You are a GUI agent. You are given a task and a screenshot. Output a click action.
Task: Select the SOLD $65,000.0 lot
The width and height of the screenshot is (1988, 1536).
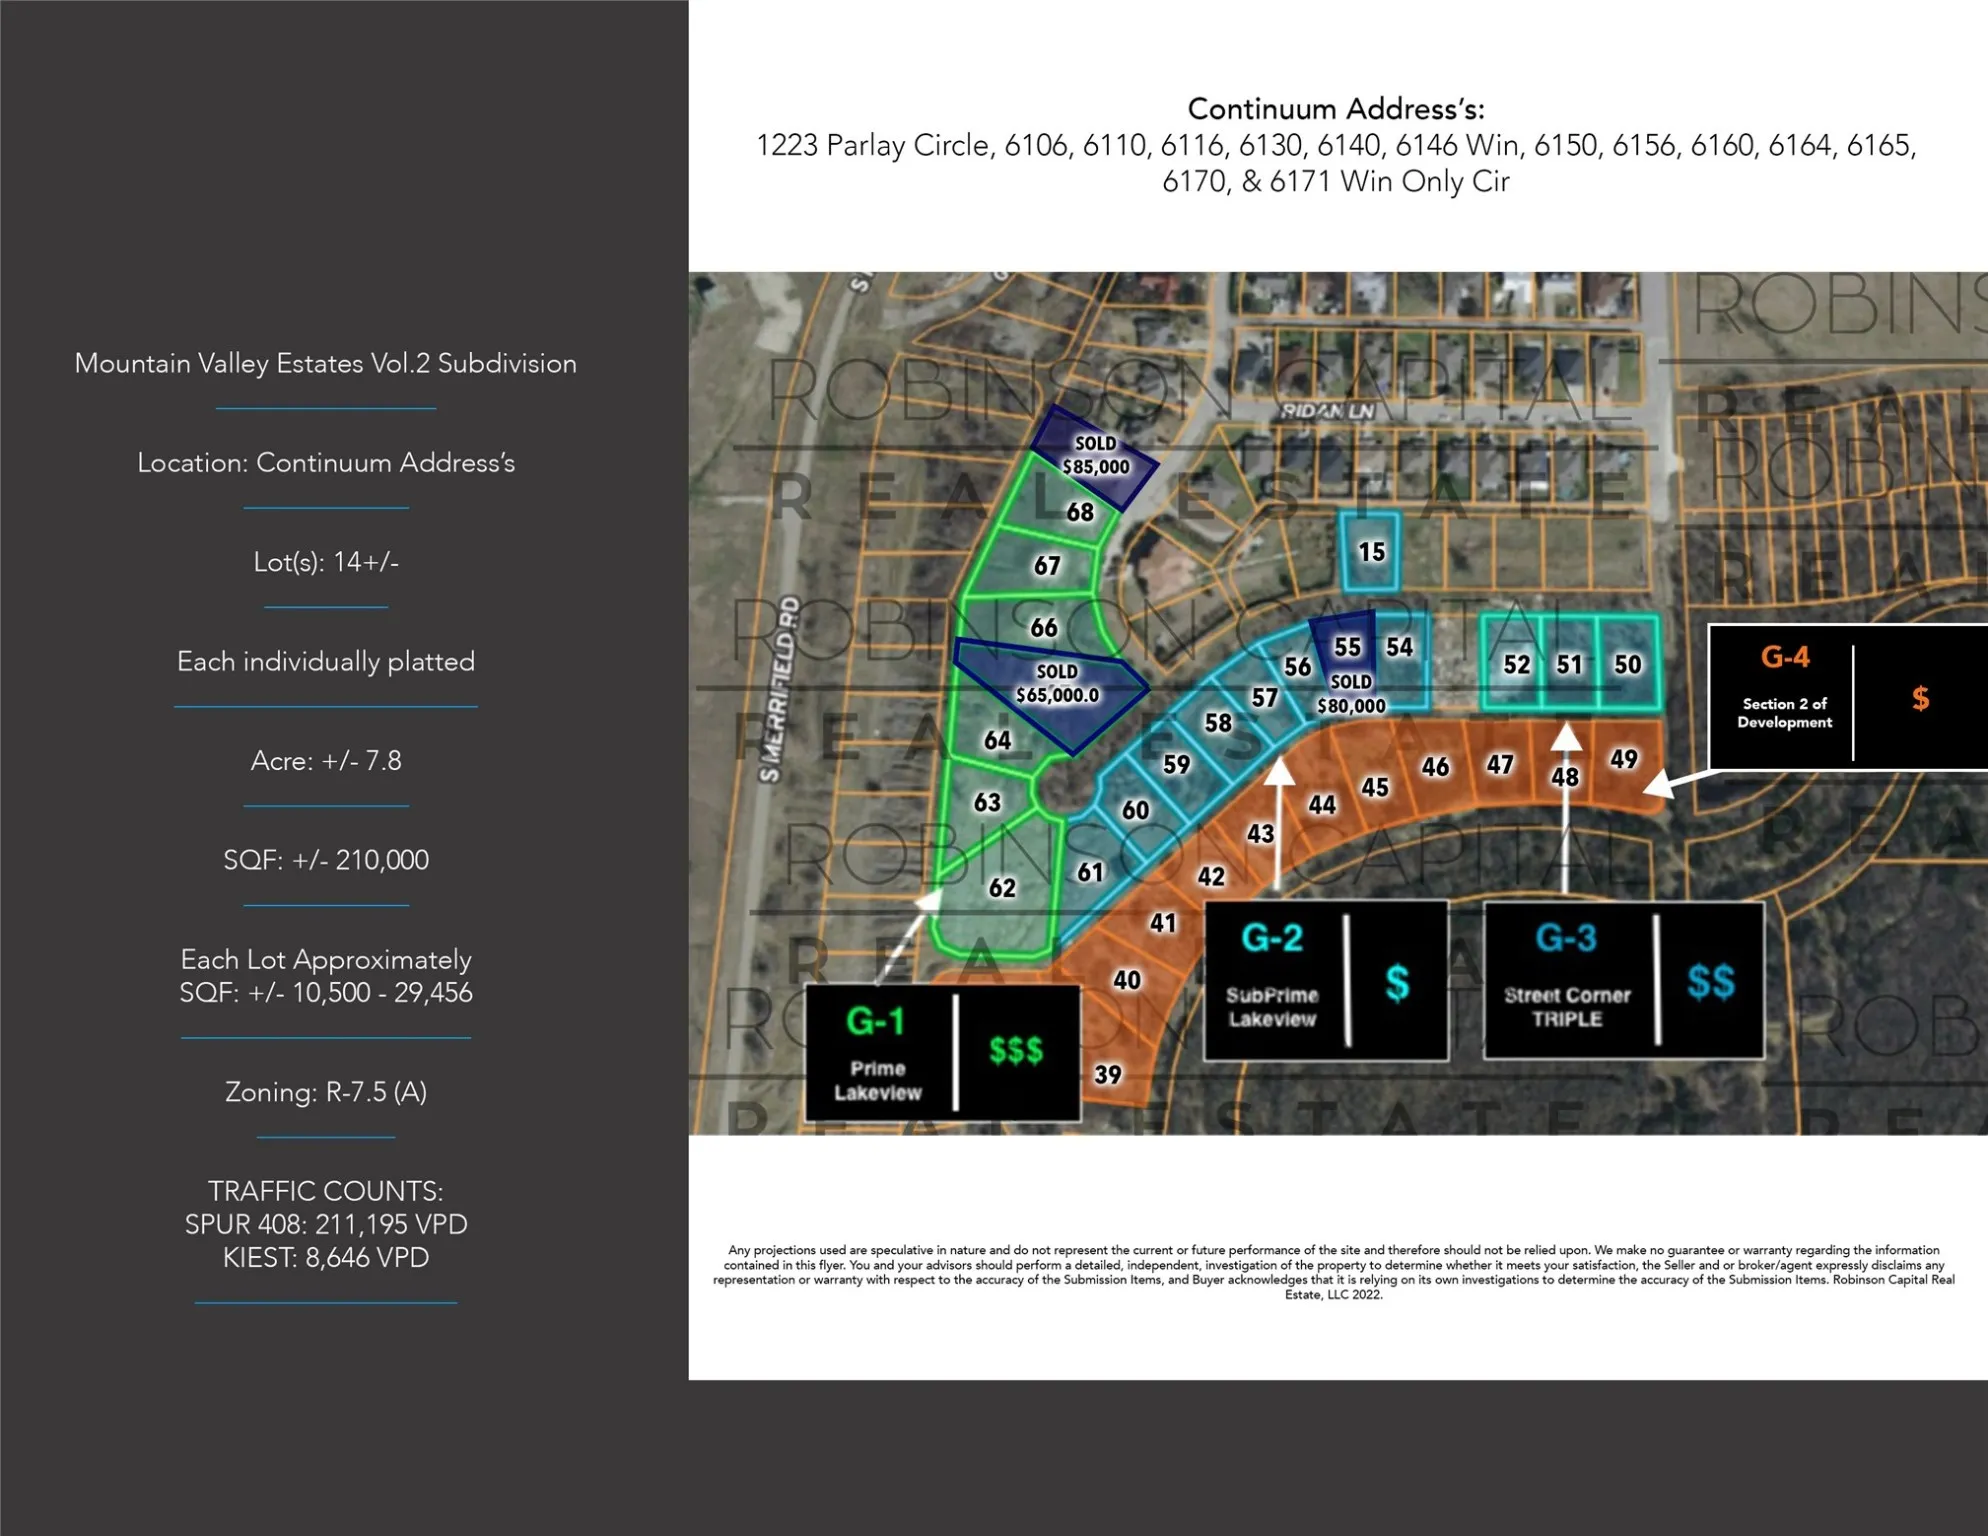click(1052, 692)
